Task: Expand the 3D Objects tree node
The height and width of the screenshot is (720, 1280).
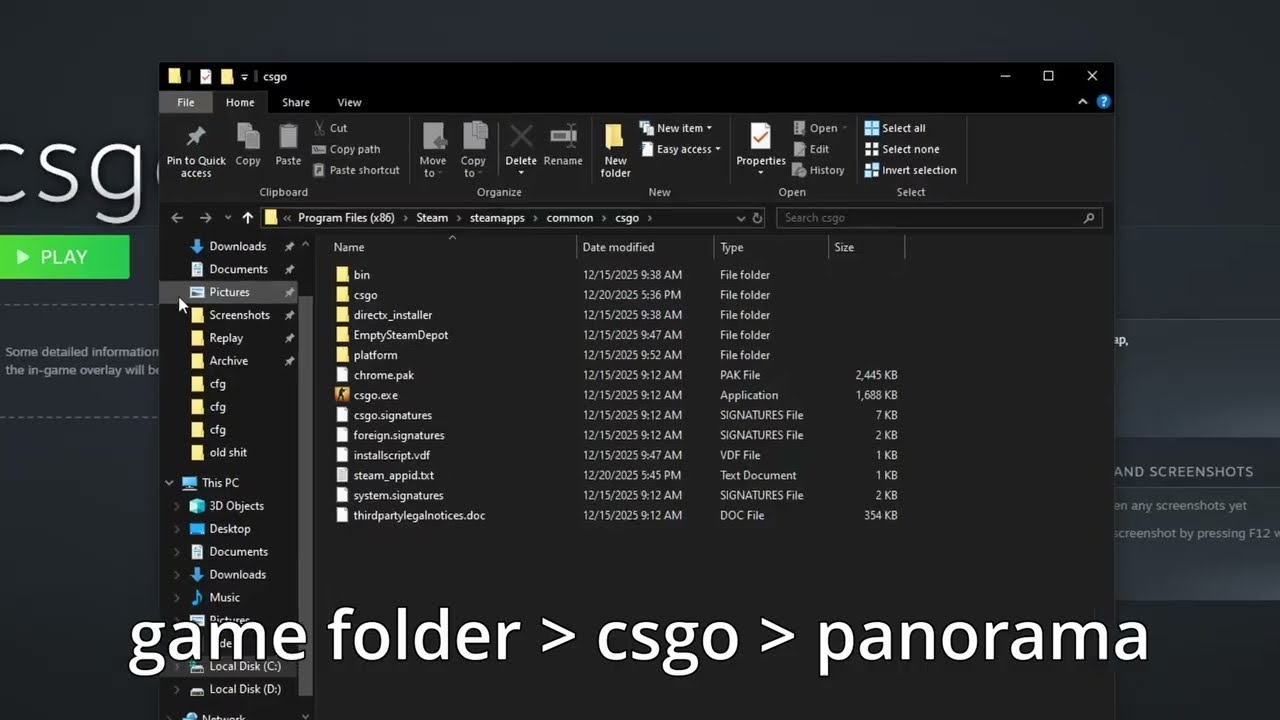Action: pyautogui.click(x=177, y=506)
